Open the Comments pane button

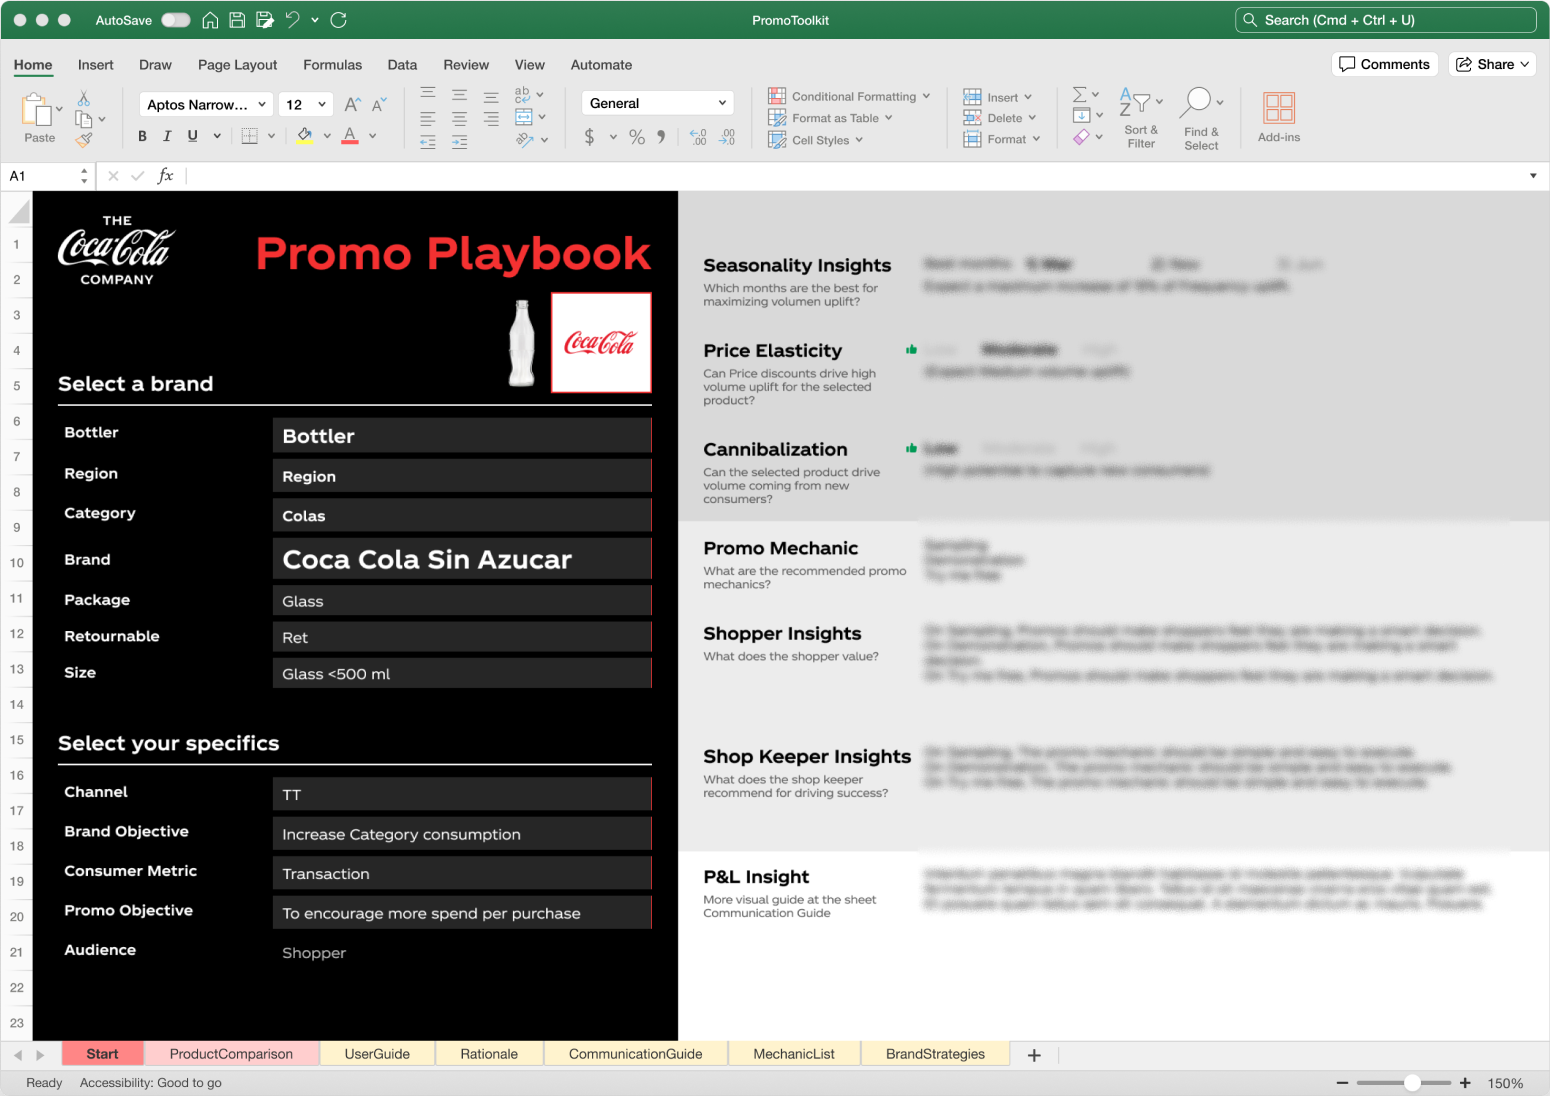click(x=1384, y=64)
